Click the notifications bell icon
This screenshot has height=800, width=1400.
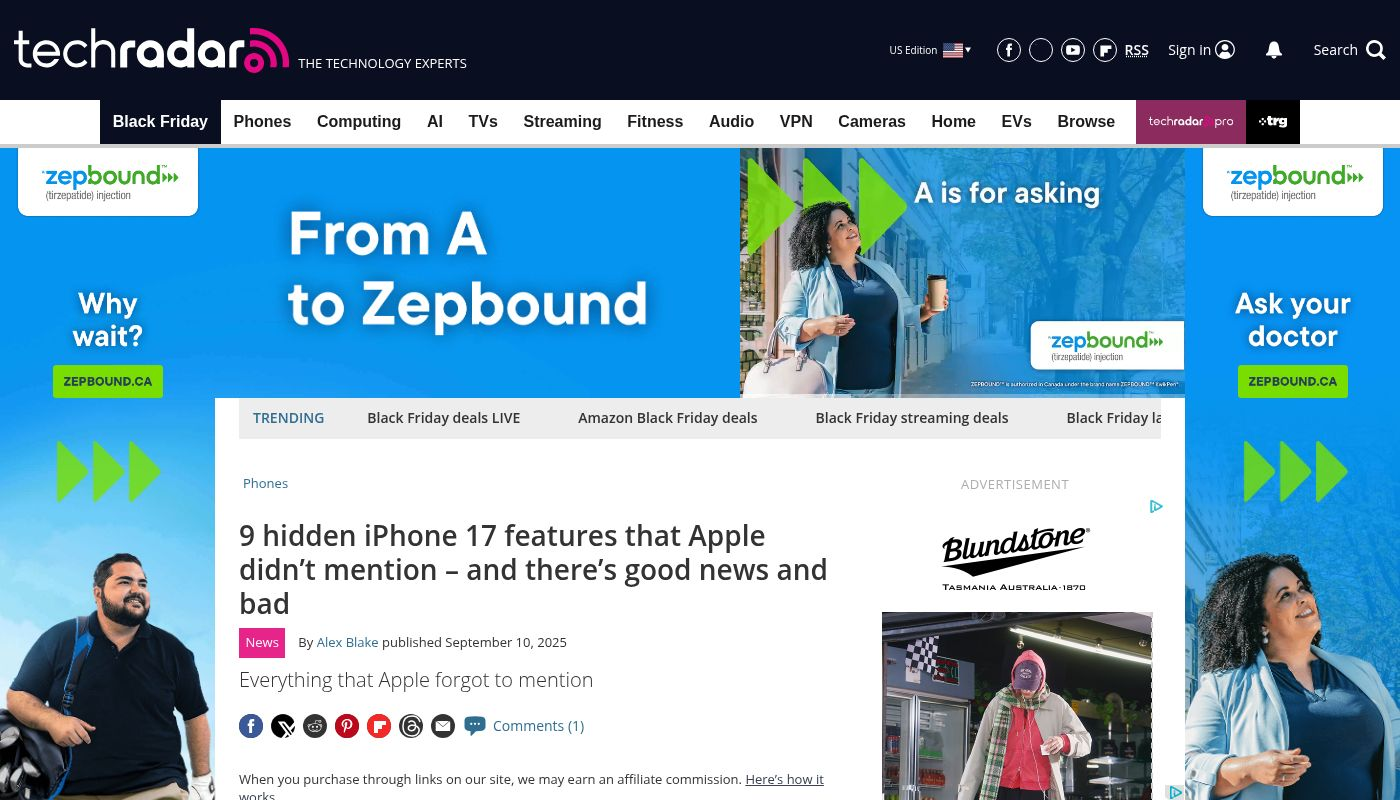click(1274, 50)
